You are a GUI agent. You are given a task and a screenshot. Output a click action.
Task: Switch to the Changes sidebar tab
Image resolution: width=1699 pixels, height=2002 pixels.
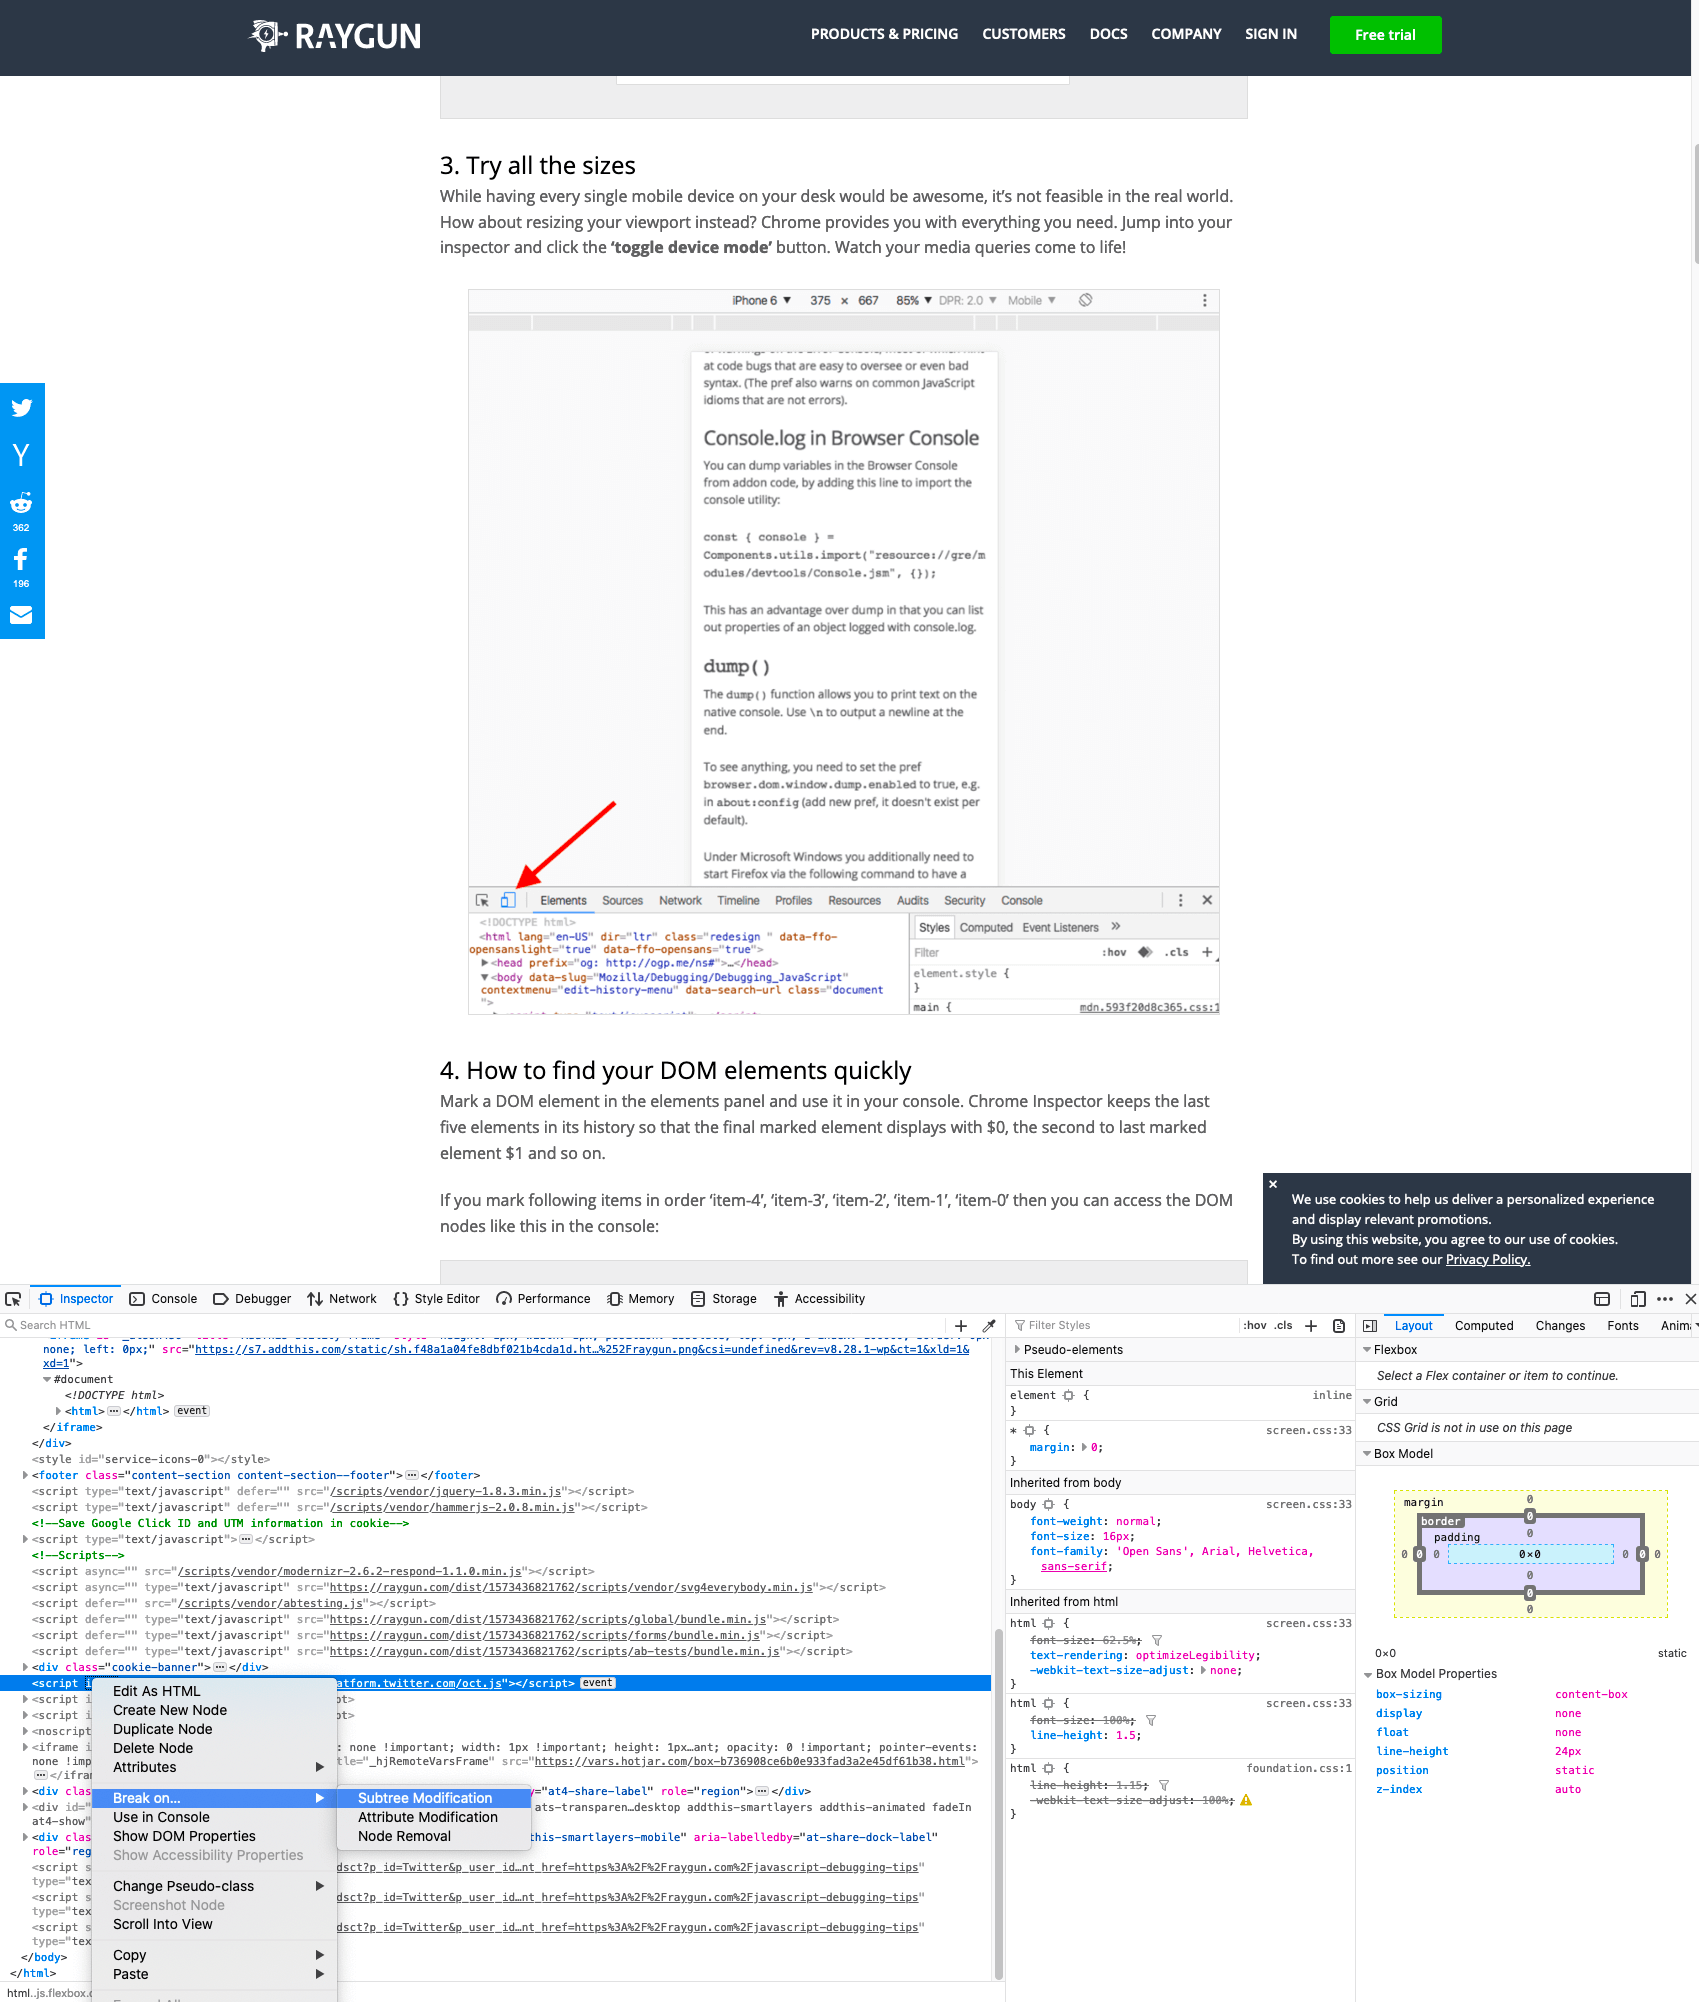pos(1560,1326)
